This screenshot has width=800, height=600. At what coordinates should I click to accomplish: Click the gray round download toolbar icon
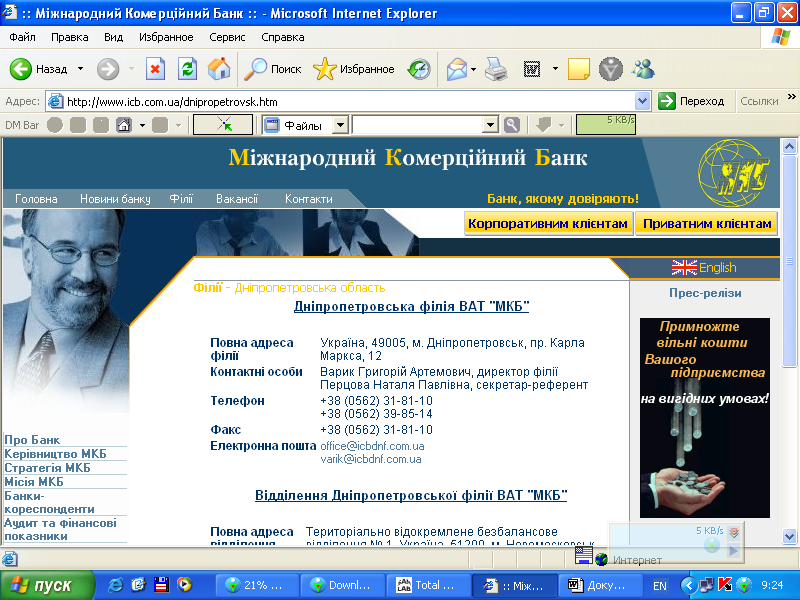pyautogui.click(x=610, y=69)
